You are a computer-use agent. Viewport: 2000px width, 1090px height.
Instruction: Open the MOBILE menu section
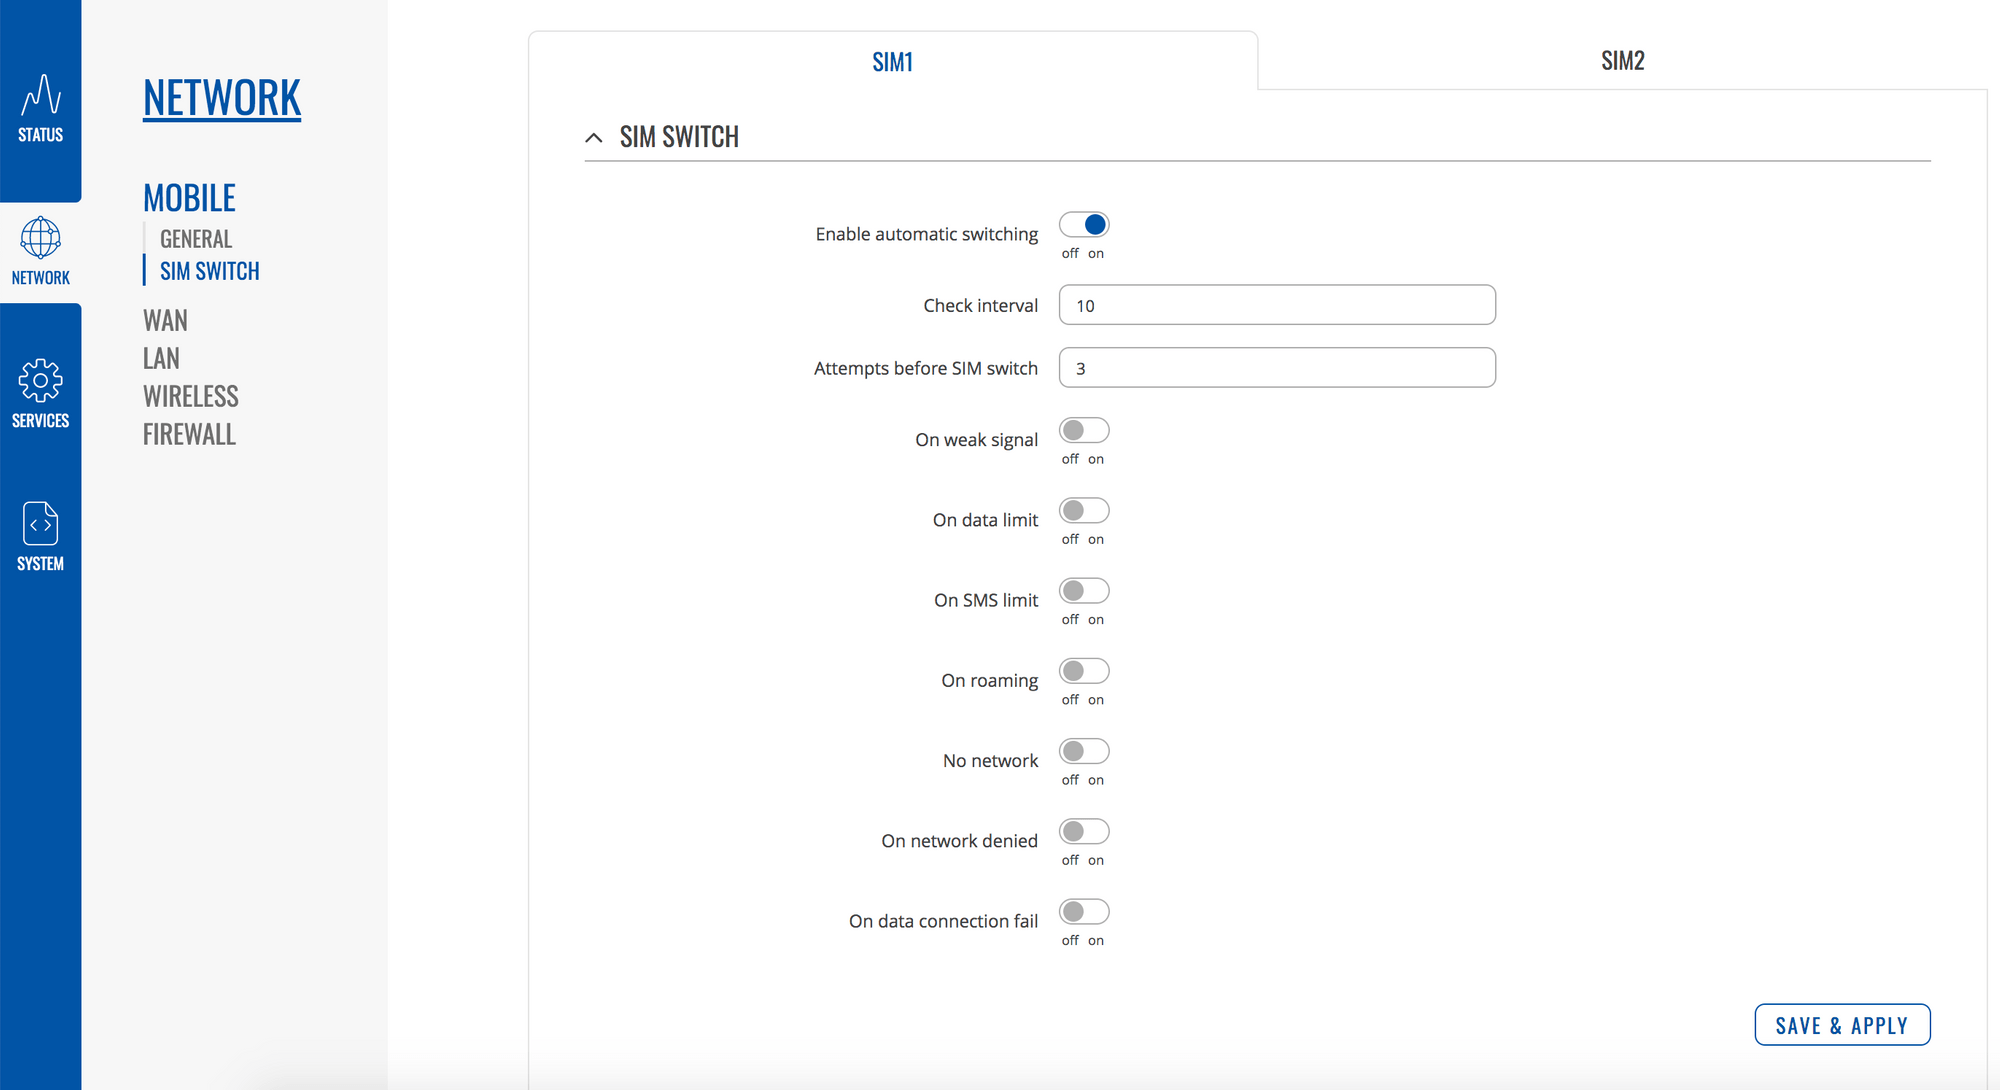[x=189, y=198]
